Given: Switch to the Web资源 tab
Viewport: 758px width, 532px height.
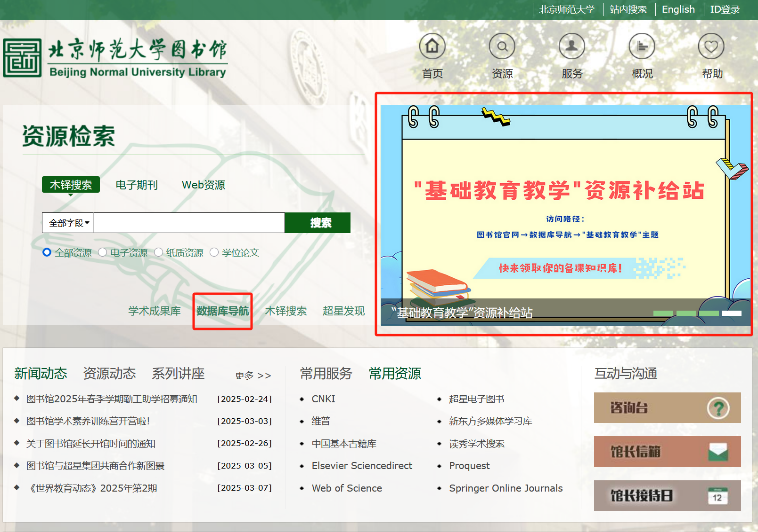Looking at the screenshot, I should pyautogui.click(x=203, y=185).
